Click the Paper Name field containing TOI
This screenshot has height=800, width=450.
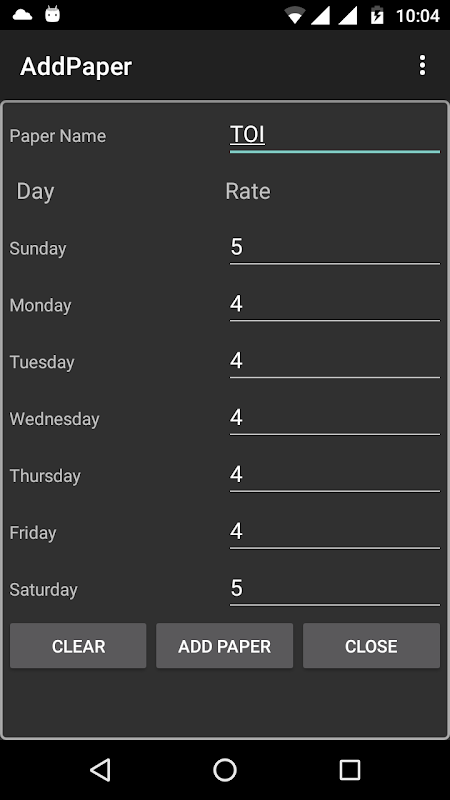click(335, 136)
